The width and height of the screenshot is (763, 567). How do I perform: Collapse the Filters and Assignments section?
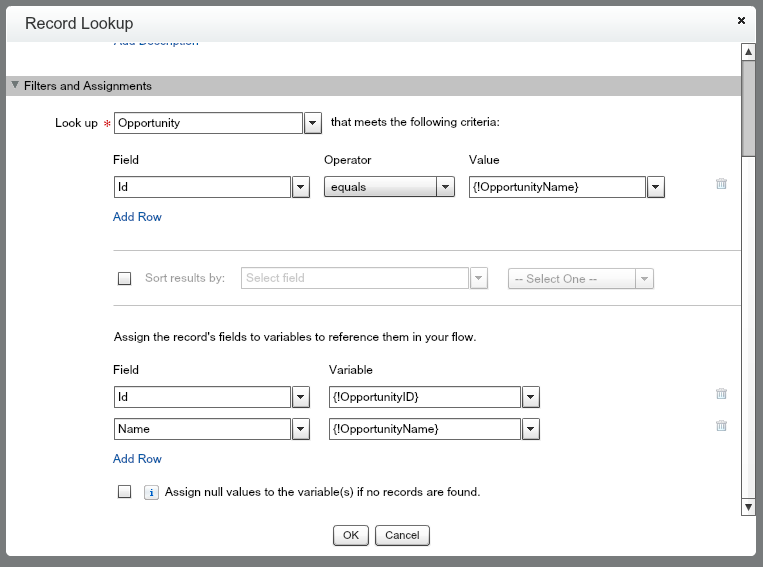(15, 86)
